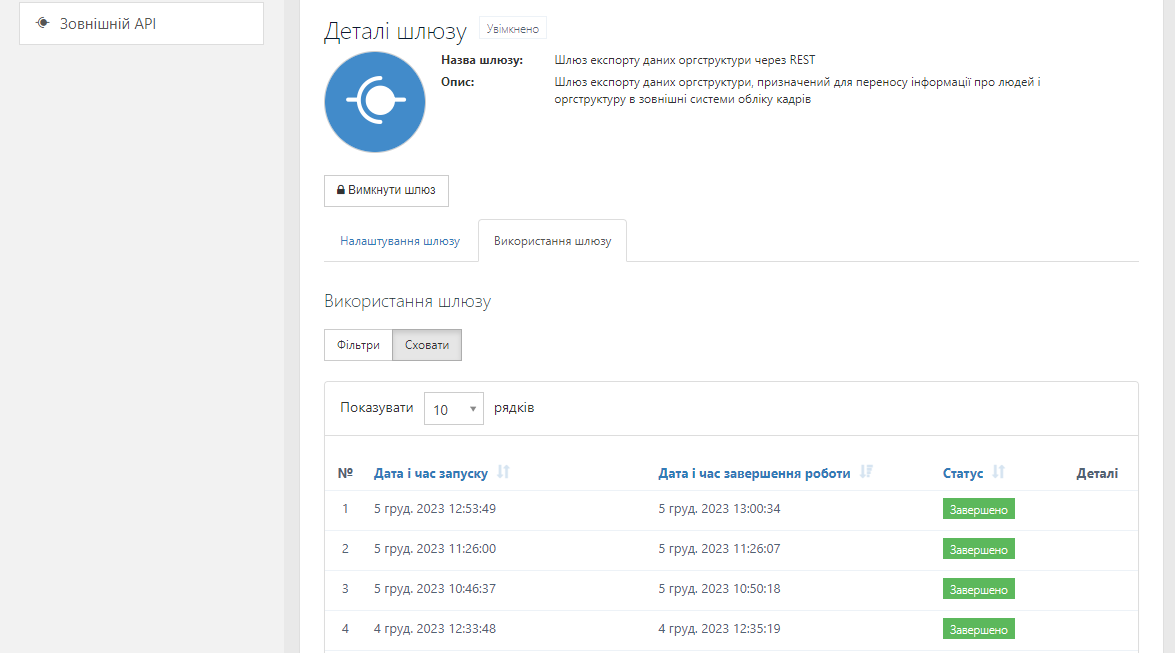Click the Деталі шлюзу heading
This screenshot has height=653, width=1175.
coord(396,31)
